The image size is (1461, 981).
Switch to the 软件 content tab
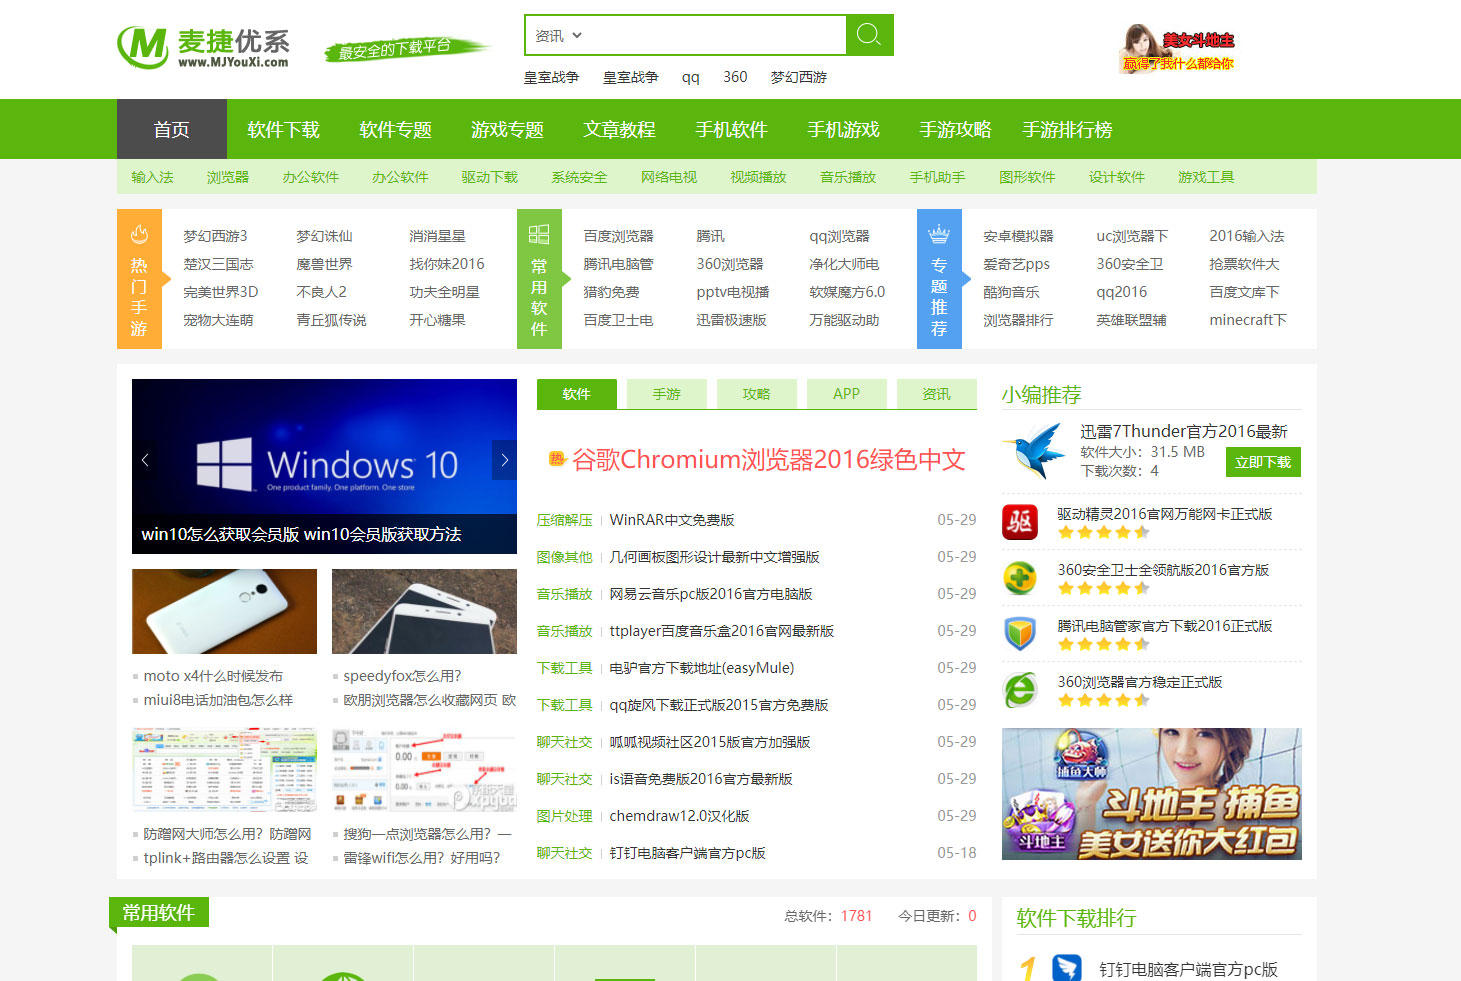point(577,394)
